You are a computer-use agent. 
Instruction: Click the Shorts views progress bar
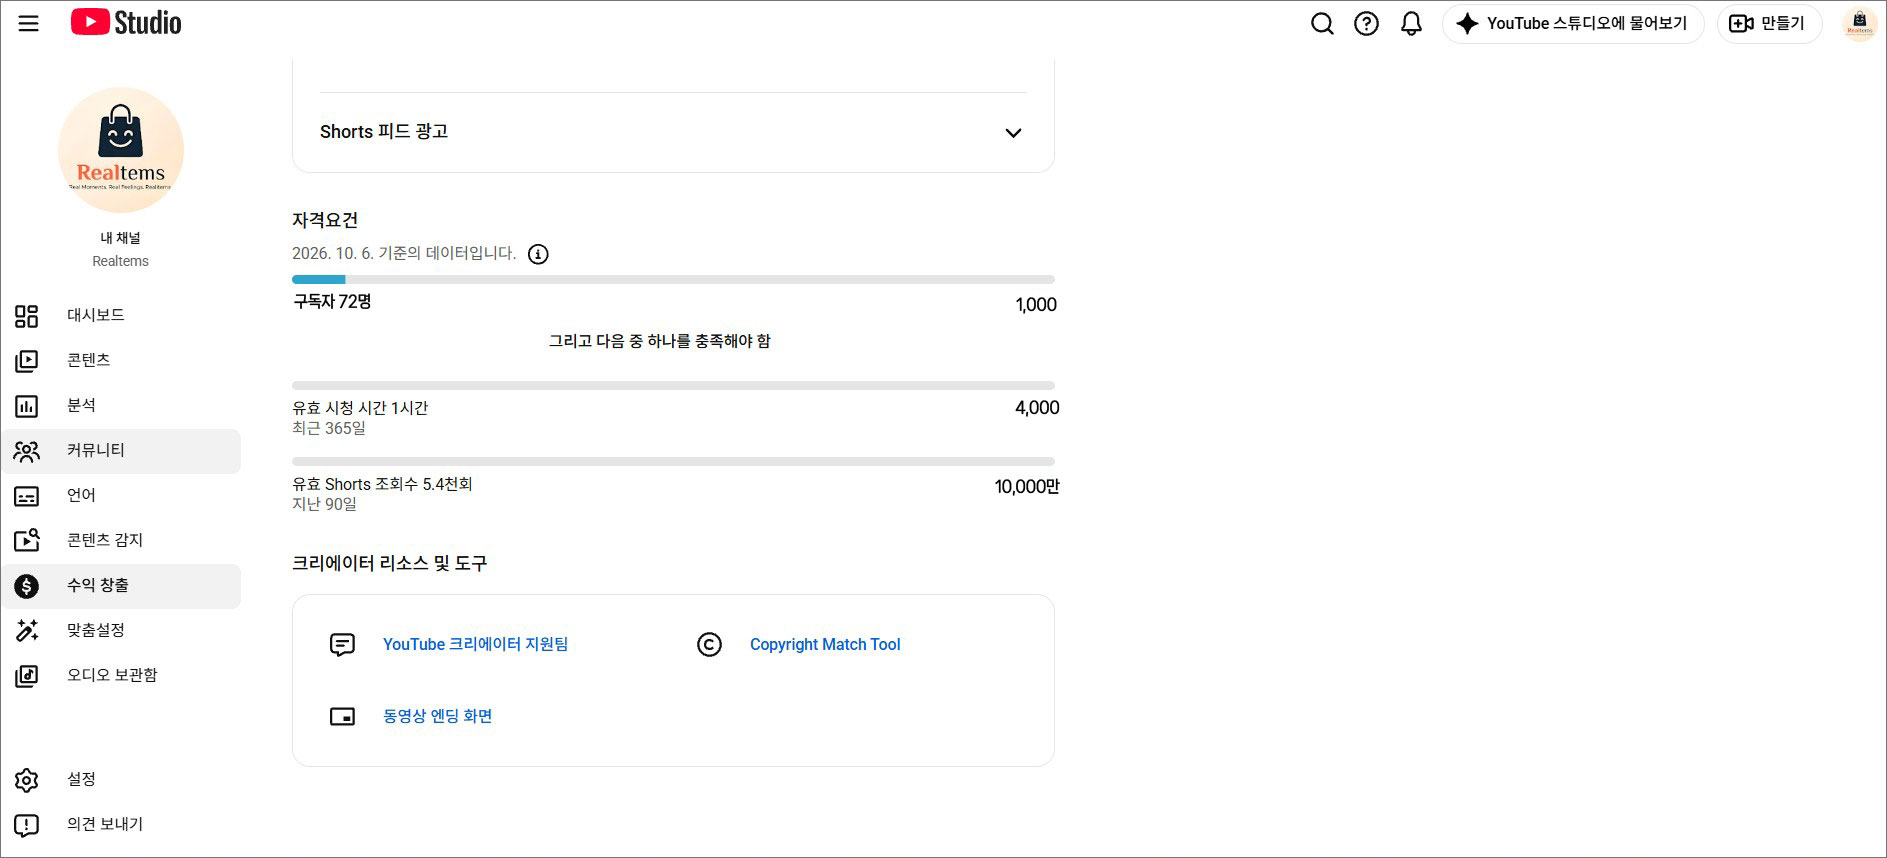pos(673,461)
